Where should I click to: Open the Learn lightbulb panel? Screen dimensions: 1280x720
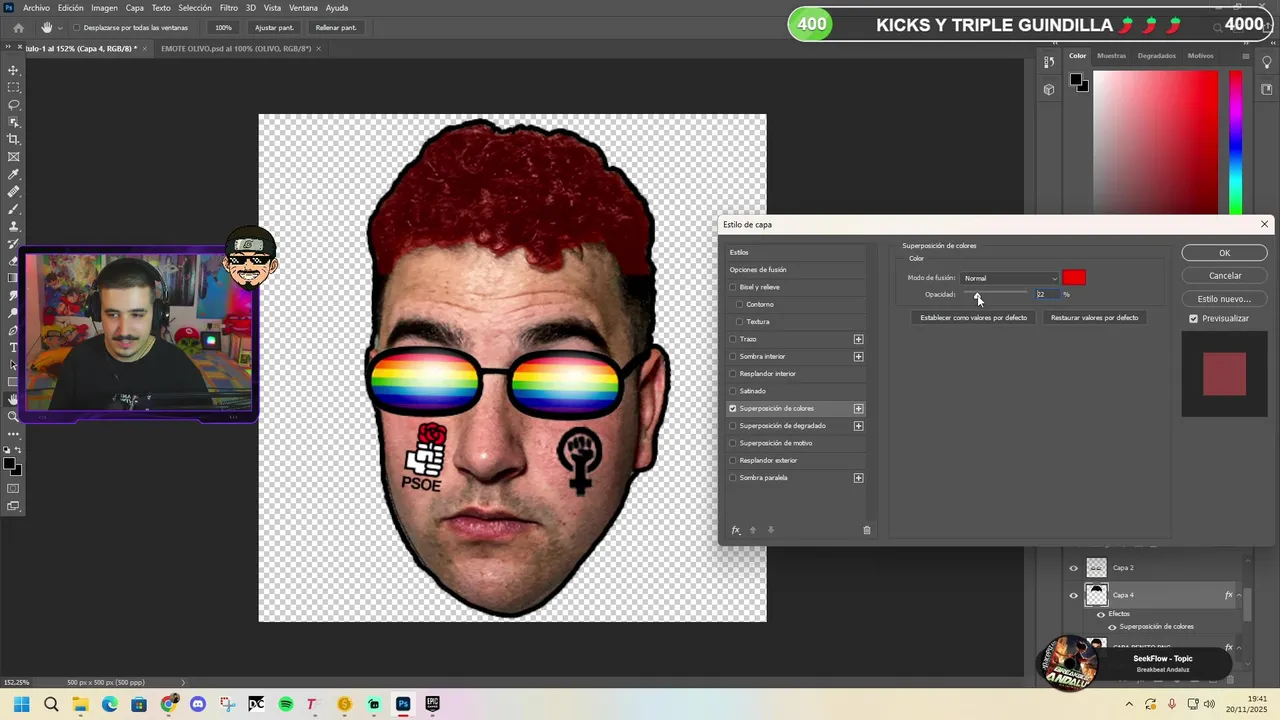click(x=1267, y=62)
